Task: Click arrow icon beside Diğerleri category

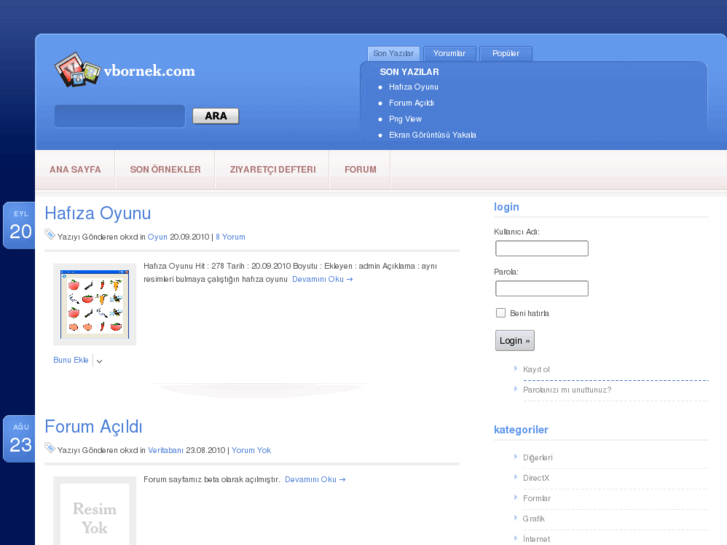Action: 516,456
